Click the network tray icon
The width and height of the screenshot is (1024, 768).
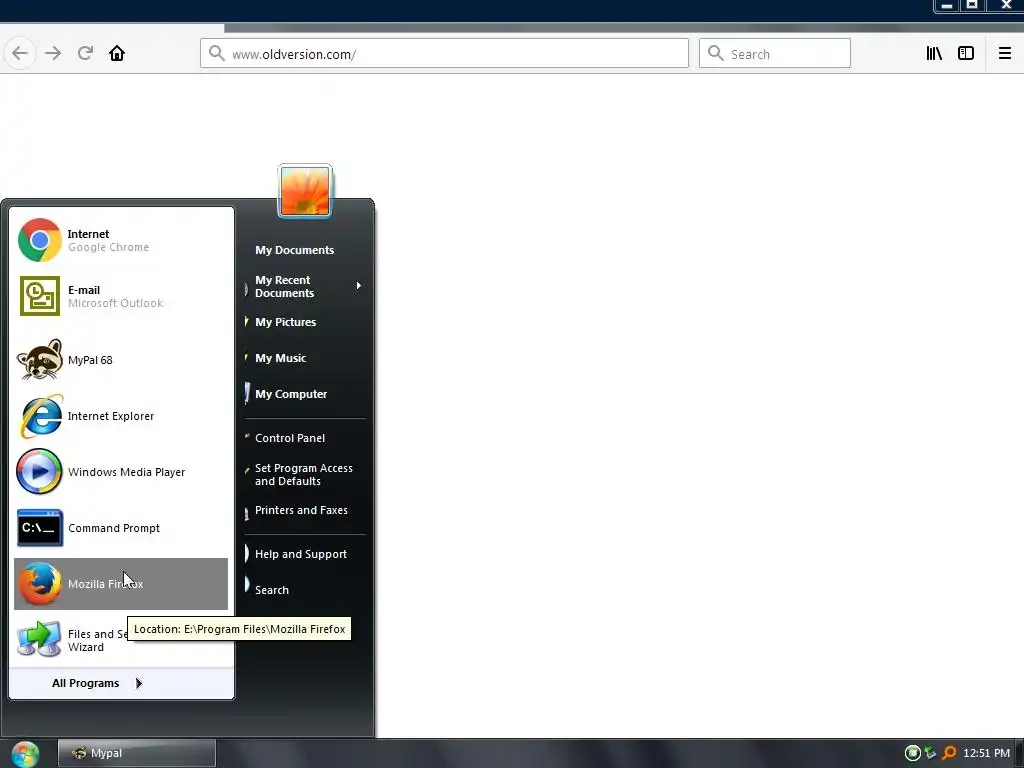931,753
